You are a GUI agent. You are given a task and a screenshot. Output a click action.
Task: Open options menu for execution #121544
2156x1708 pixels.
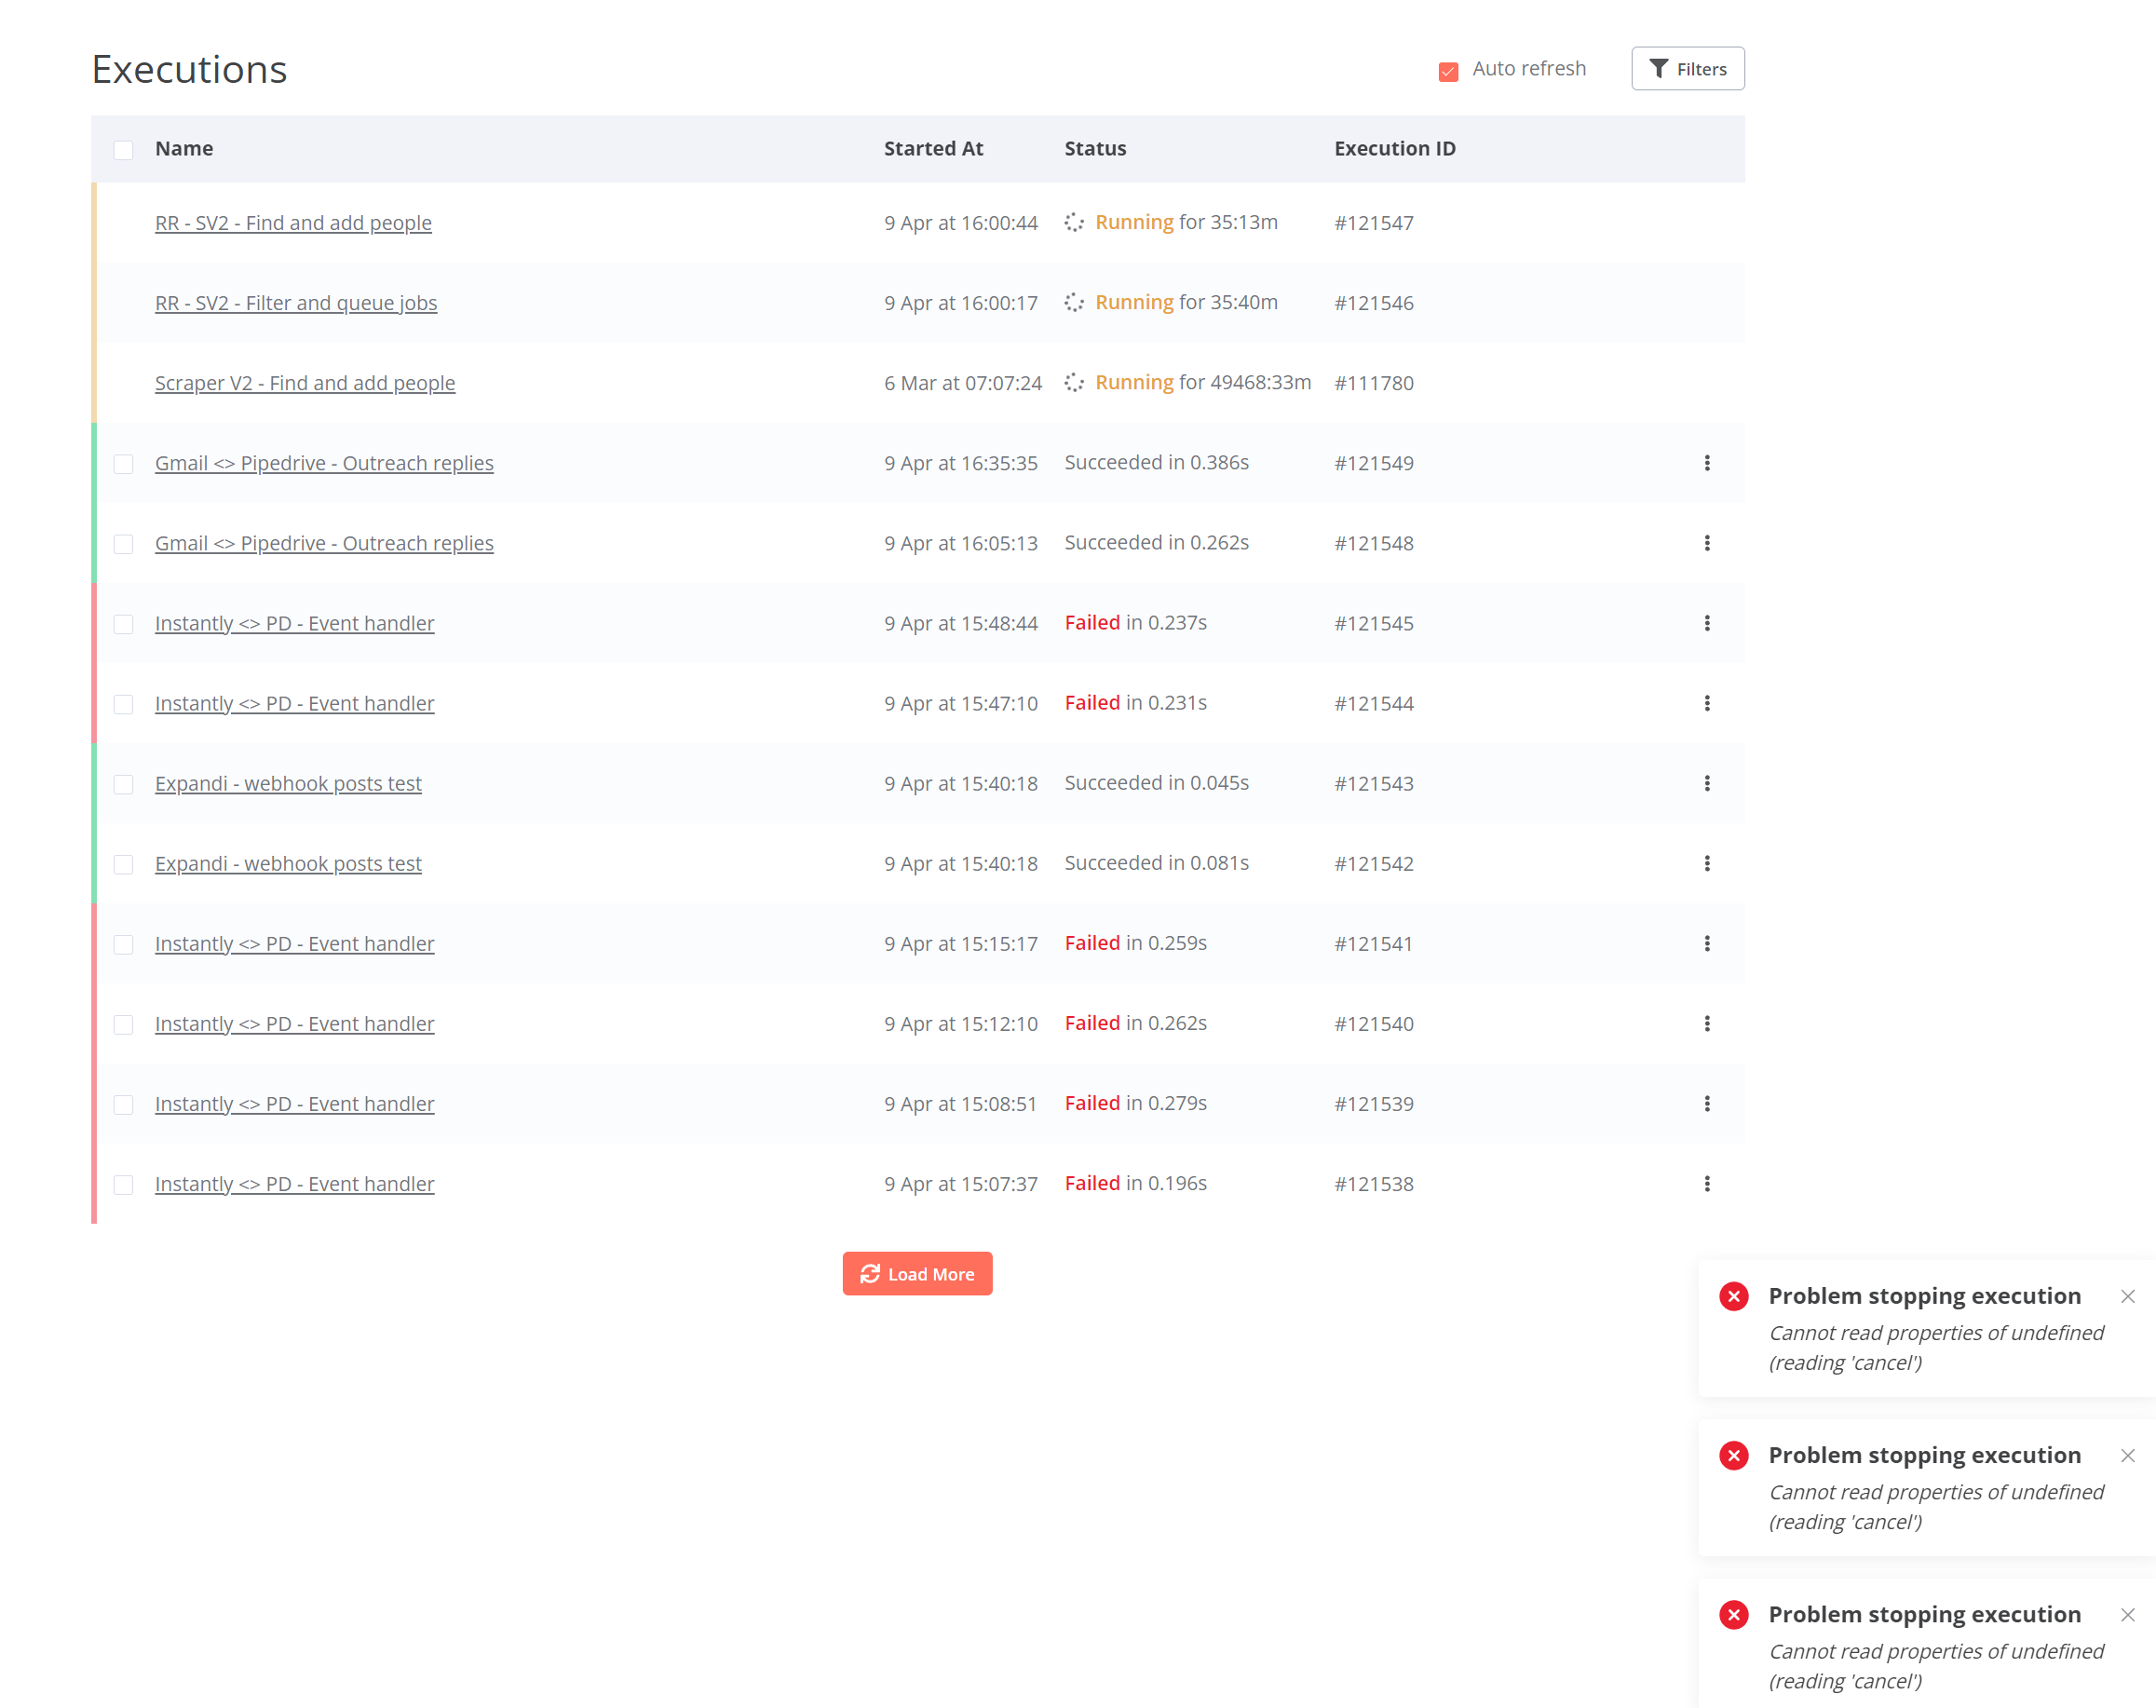pos(1707,703)
